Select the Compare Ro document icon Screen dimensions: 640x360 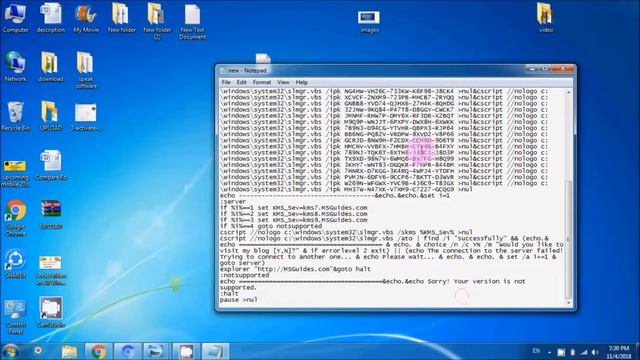tap(51, 165)
